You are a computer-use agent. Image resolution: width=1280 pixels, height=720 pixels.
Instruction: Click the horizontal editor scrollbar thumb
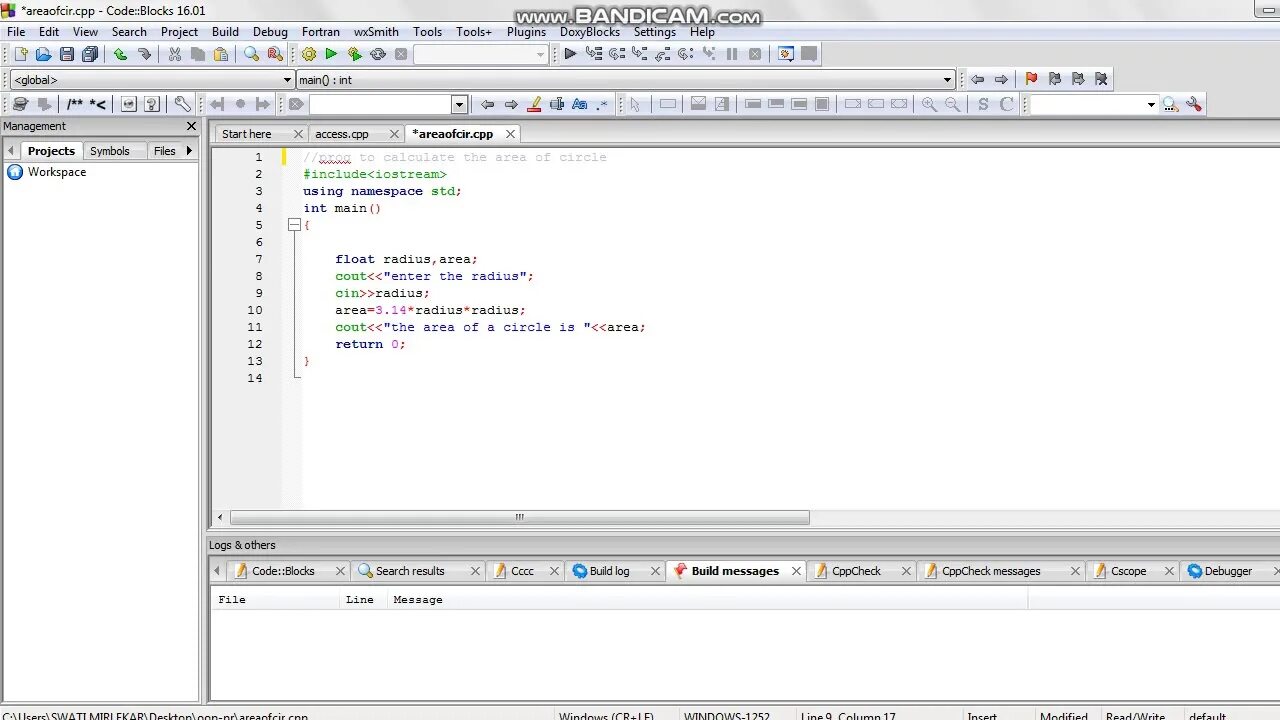point(519,517)
